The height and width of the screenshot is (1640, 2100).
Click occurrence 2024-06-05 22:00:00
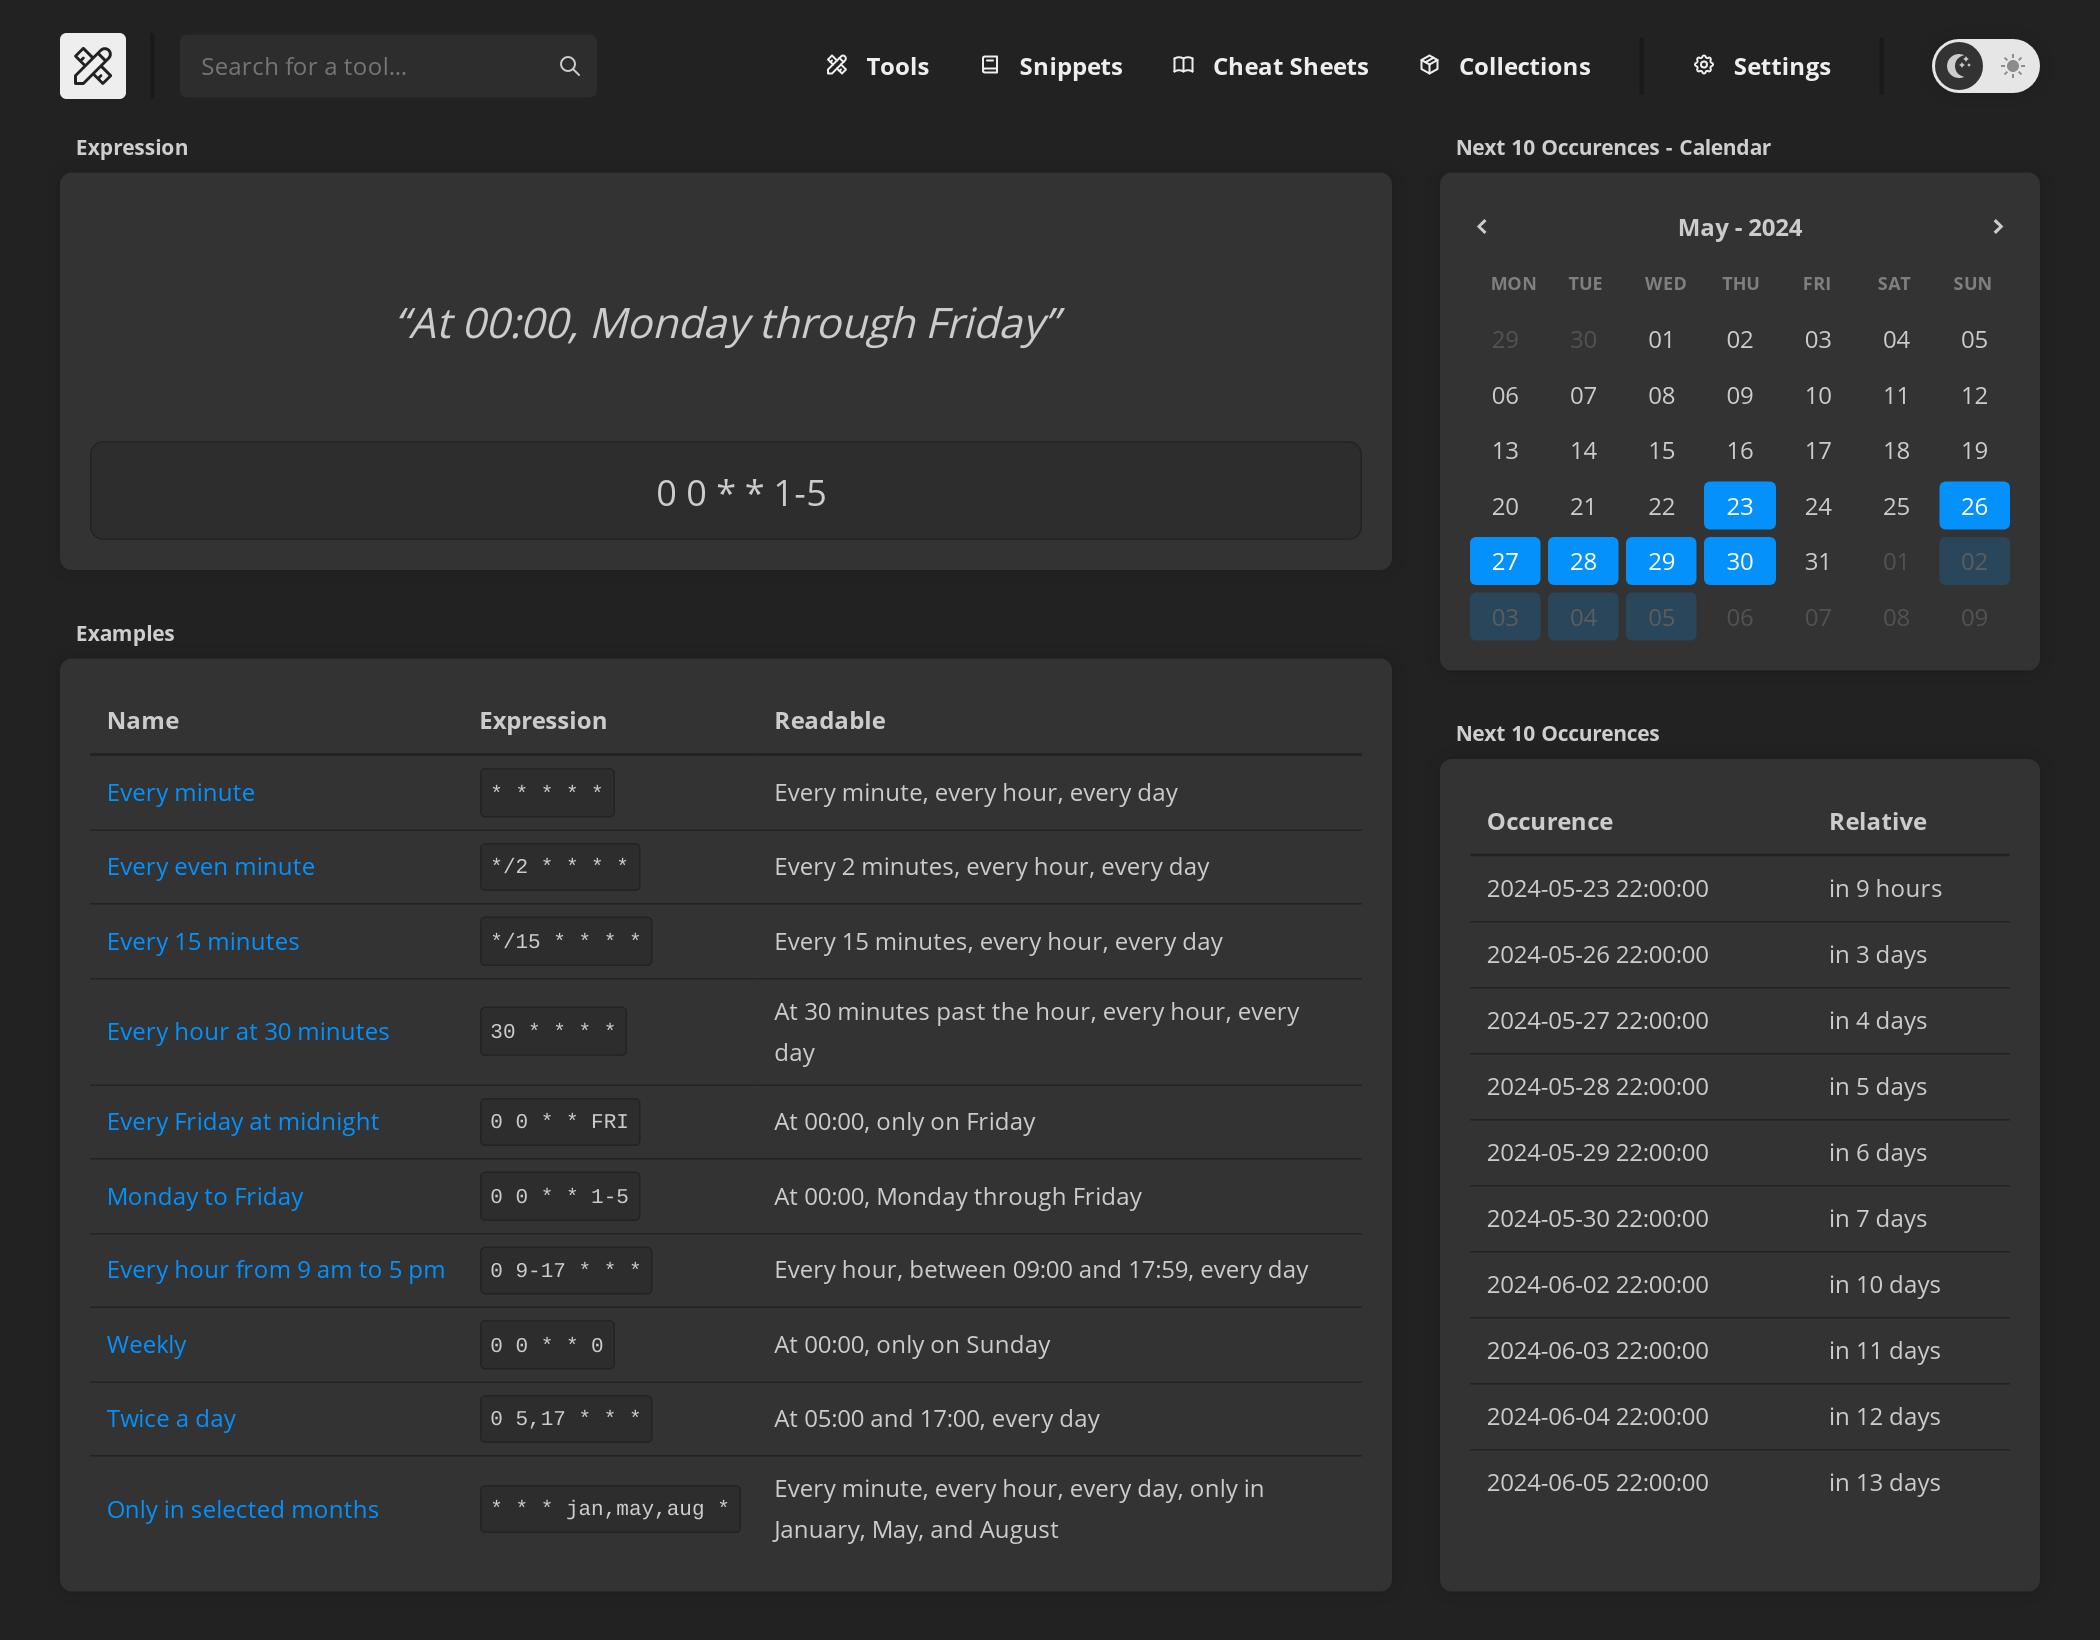[x=1597, y=1482]
